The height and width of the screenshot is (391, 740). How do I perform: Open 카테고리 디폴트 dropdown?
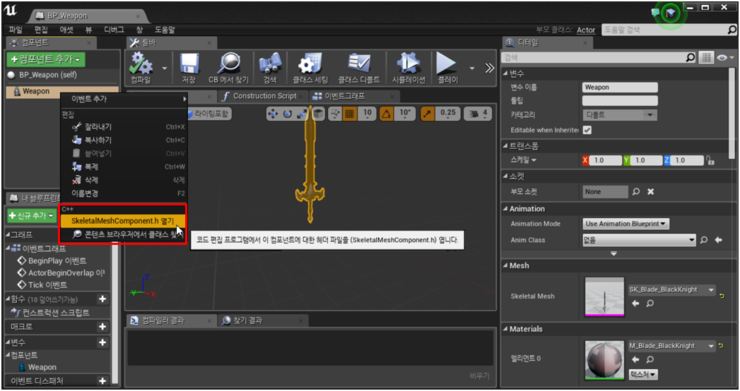pos(620,115)
